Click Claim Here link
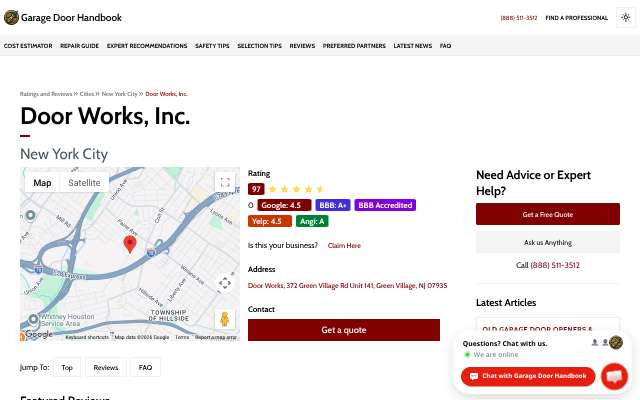This screenshot has width=640, height=400. coord(344,246)
